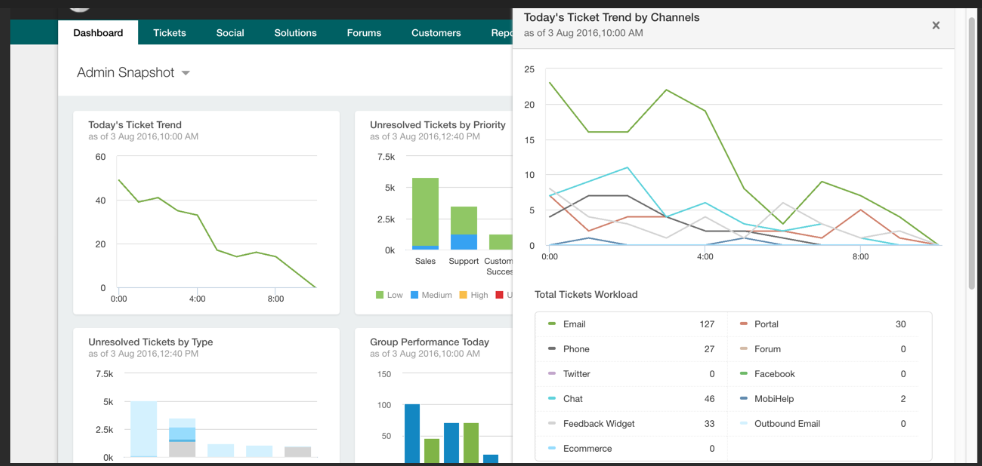
Task: Click the Email ticket count 127
Action: (707, 324)
